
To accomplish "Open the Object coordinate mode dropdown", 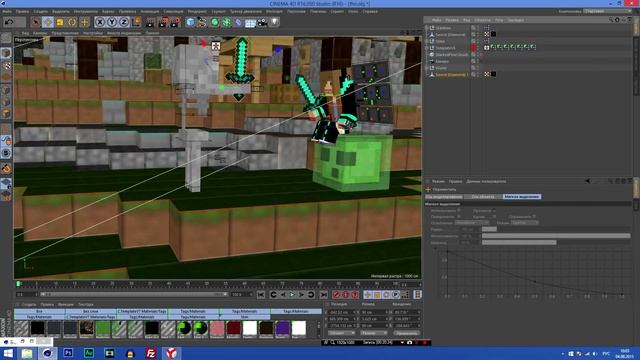I will [x=341, y=333].
